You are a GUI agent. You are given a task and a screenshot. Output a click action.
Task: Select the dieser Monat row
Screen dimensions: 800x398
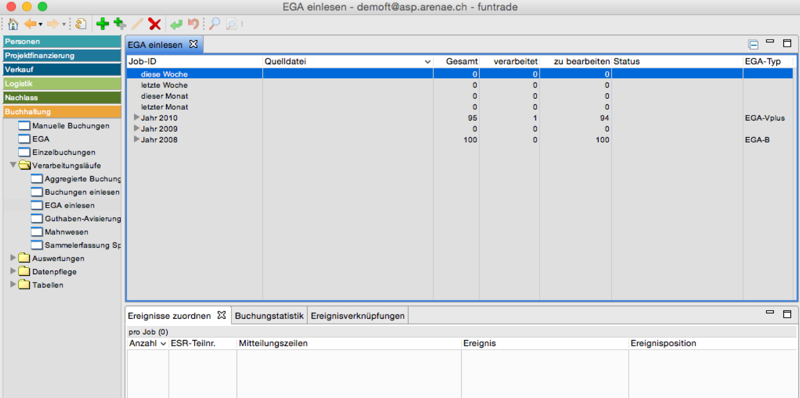(x=460, y=96)
